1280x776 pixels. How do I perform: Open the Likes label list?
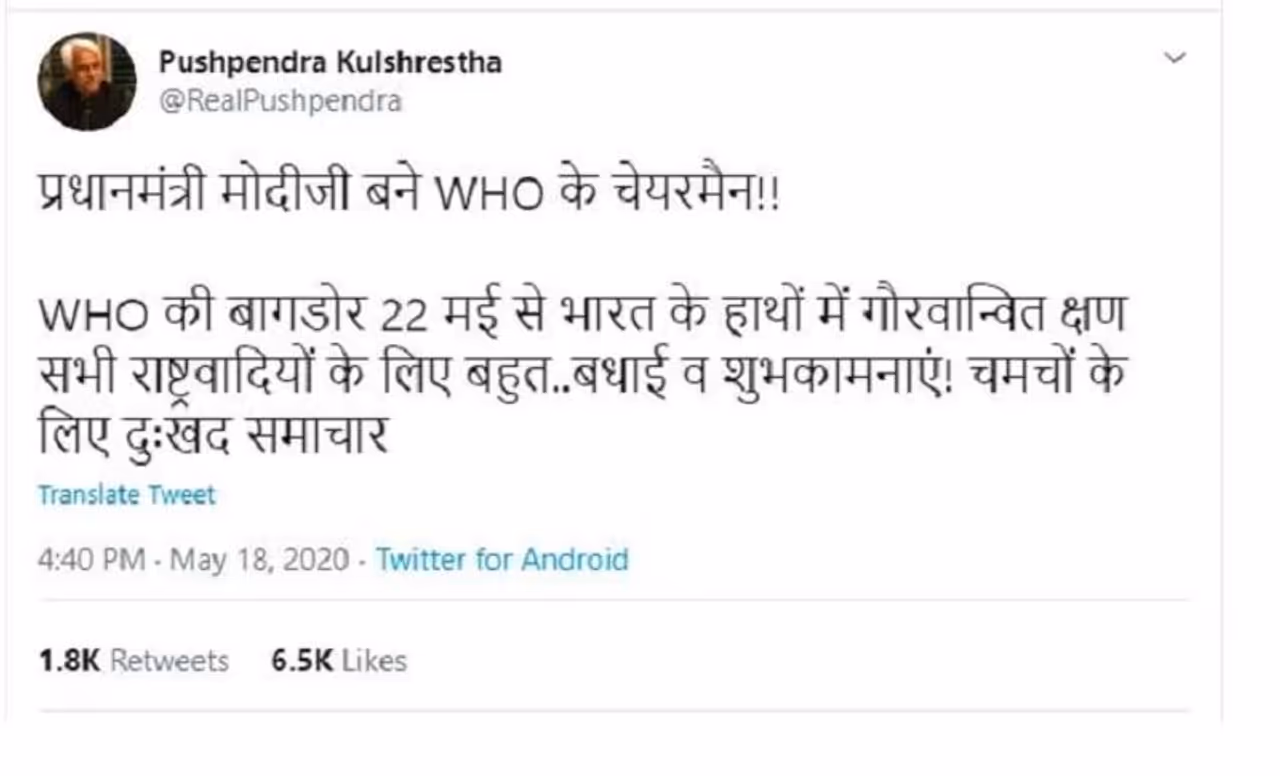tap(372, 661)
